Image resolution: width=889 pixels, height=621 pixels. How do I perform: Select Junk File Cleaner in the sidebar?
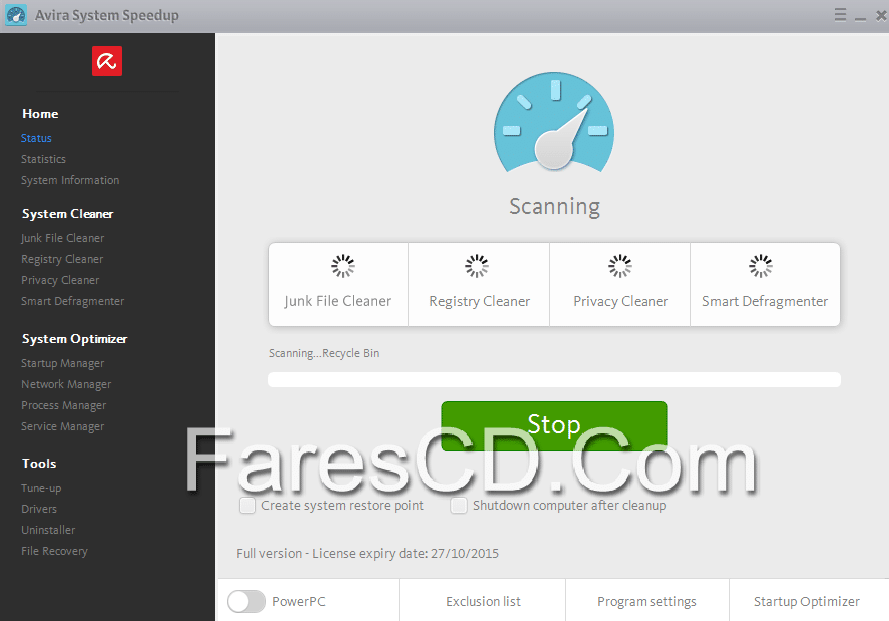tap(62, 238)
